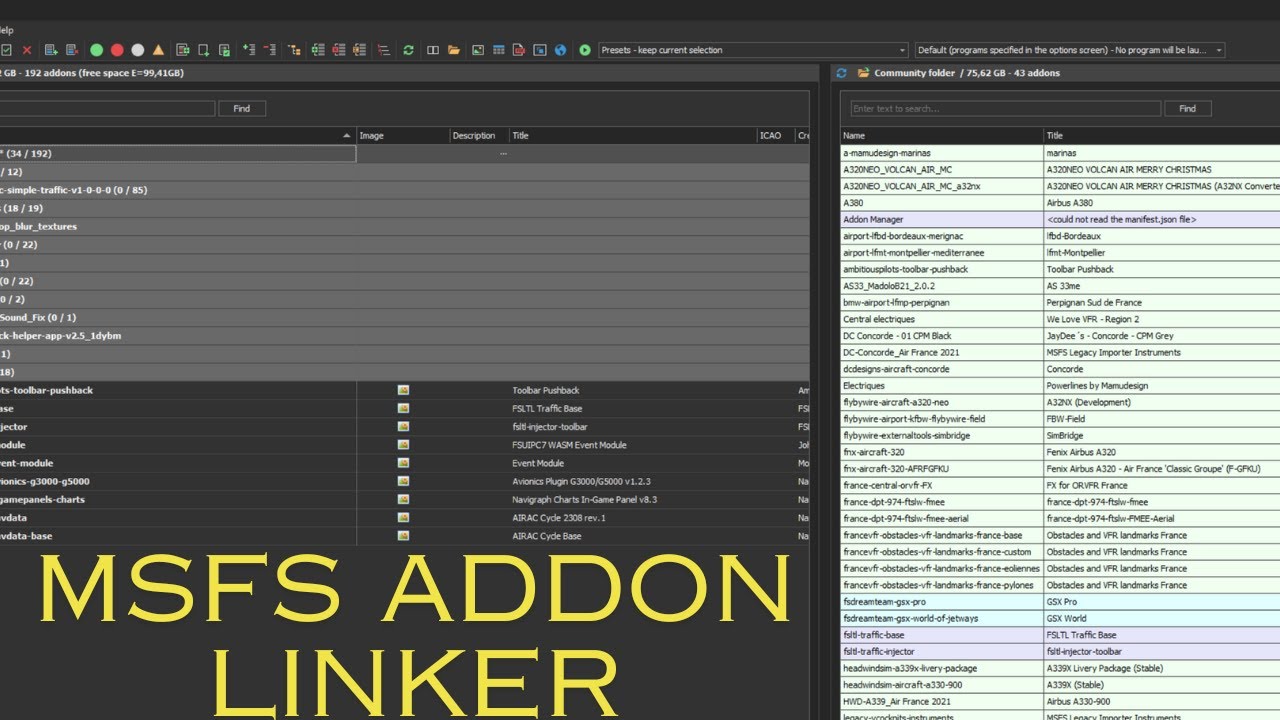Click the red X toolbar icon

27,50
